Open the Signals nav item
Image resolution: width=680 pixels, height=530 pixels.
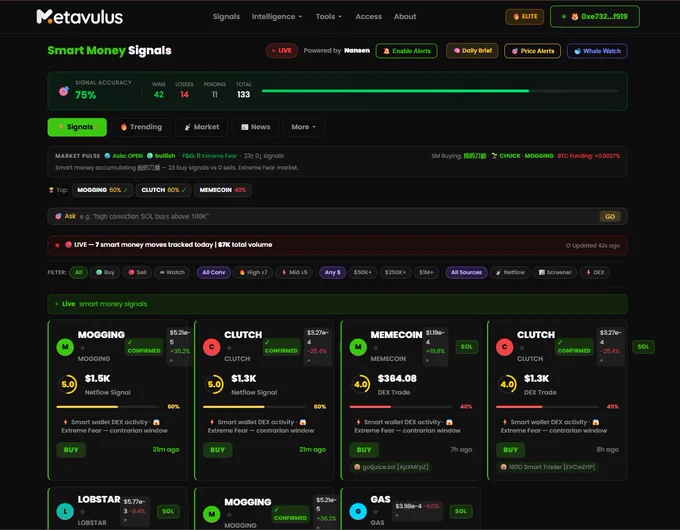tap(226, 16)
